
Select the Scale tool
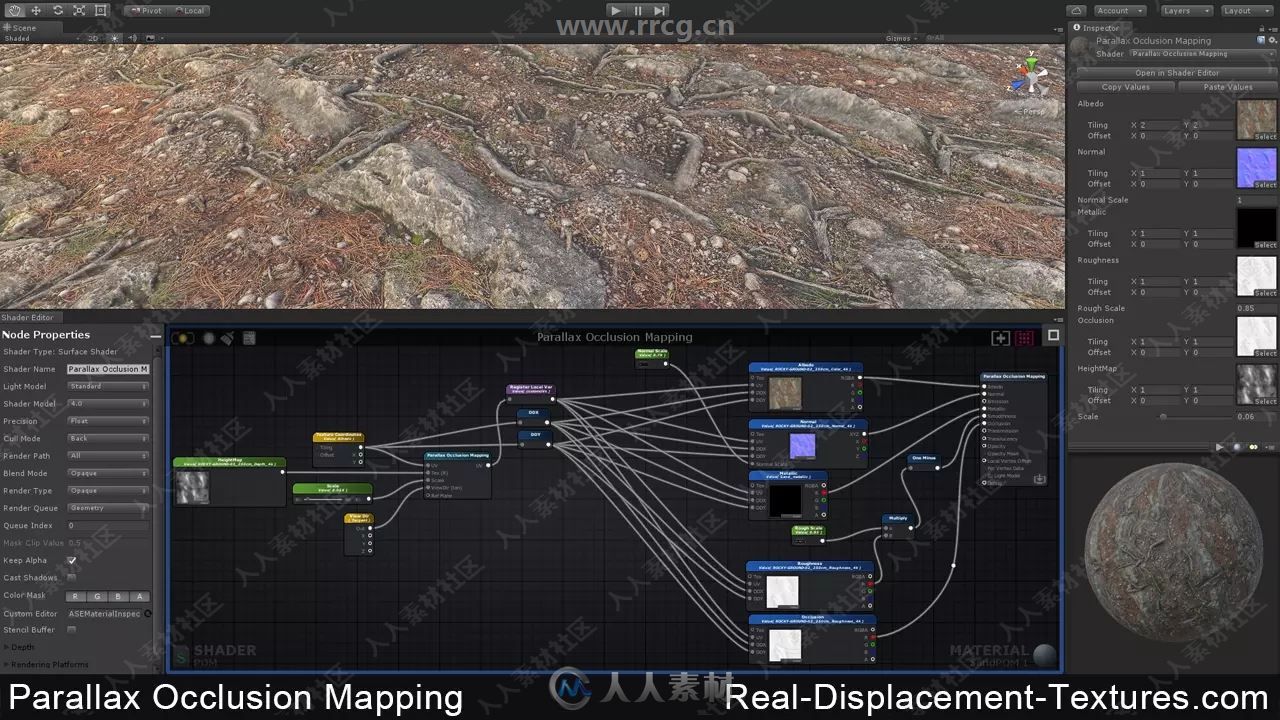tap(78, 10)
